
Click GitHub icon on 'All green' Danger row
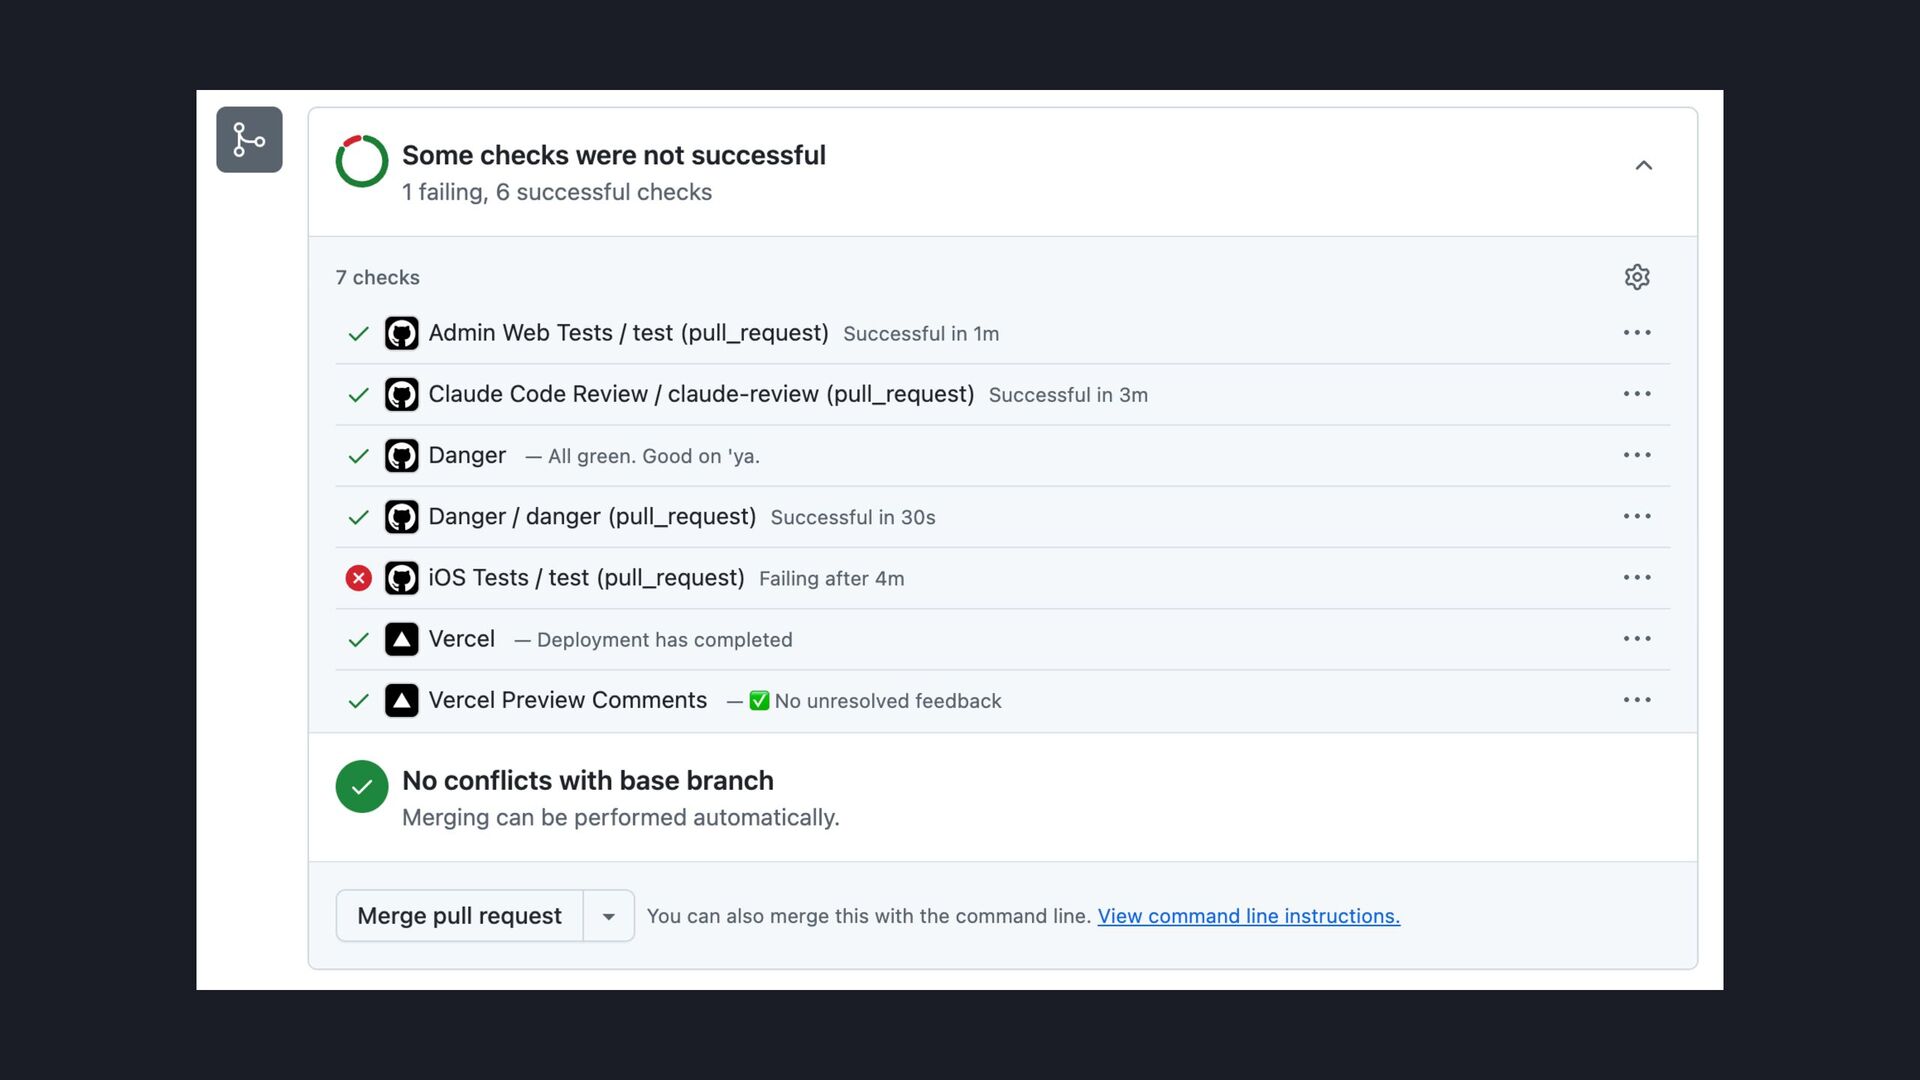(x=402, y=456)
